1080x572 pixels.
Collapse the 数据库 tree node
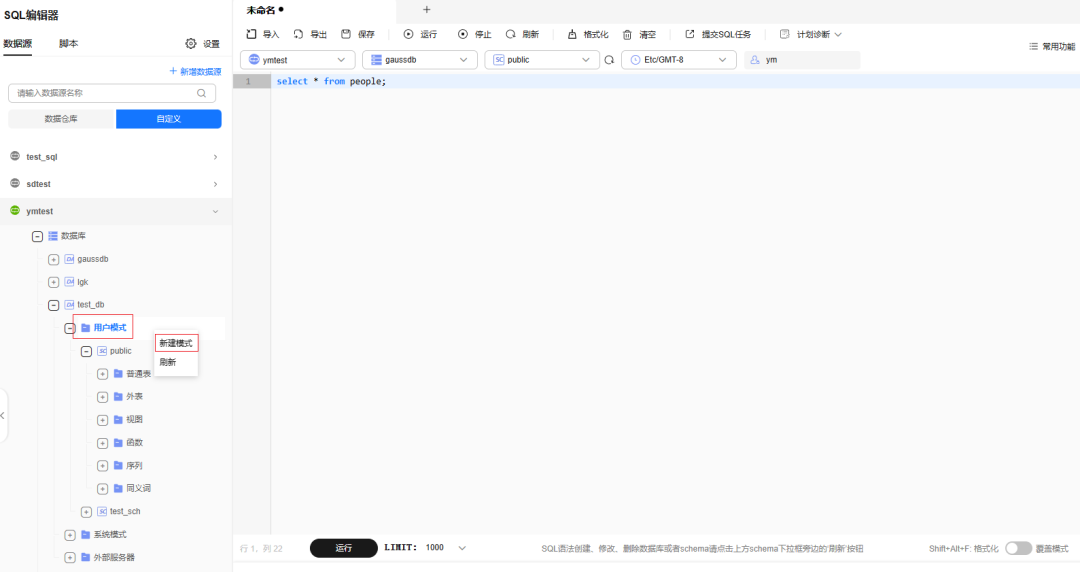tap(37, 236)
